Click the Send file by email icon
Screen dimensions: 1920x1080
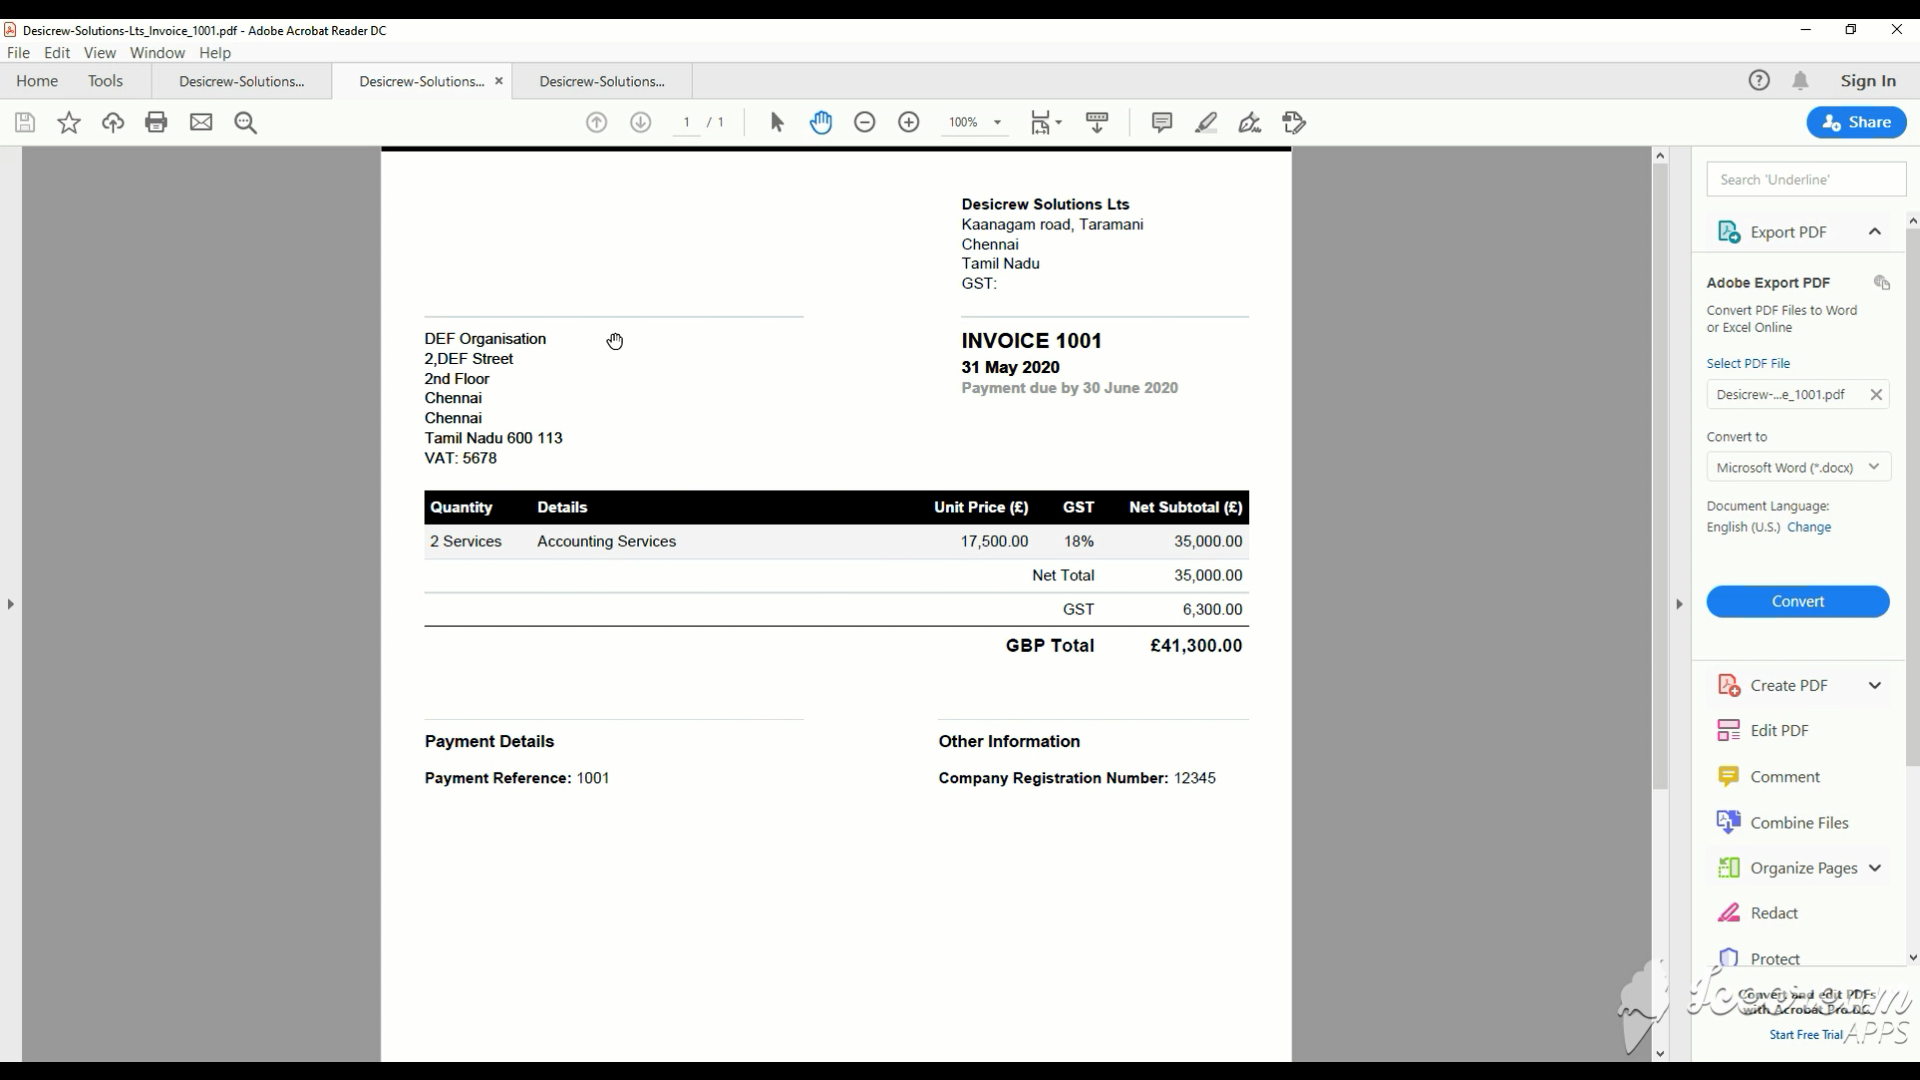pos(201,122)
